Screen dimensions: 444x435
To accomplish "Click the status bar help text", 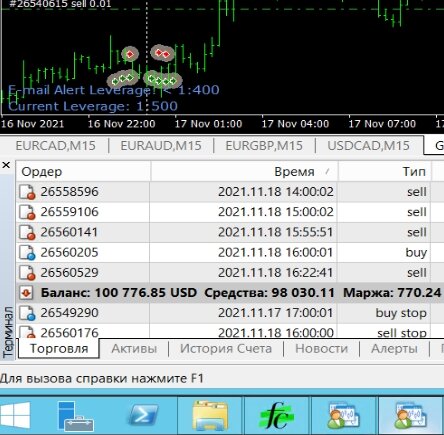I will point(102,379).
